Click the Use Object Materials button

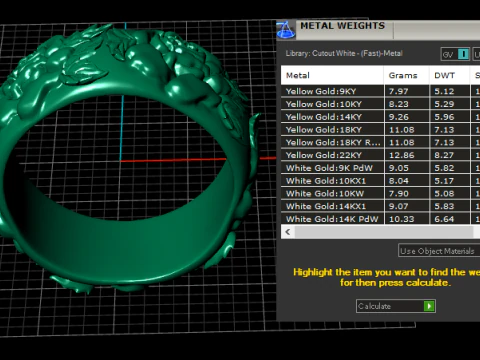pyautogui.click(x=439, y=251)
